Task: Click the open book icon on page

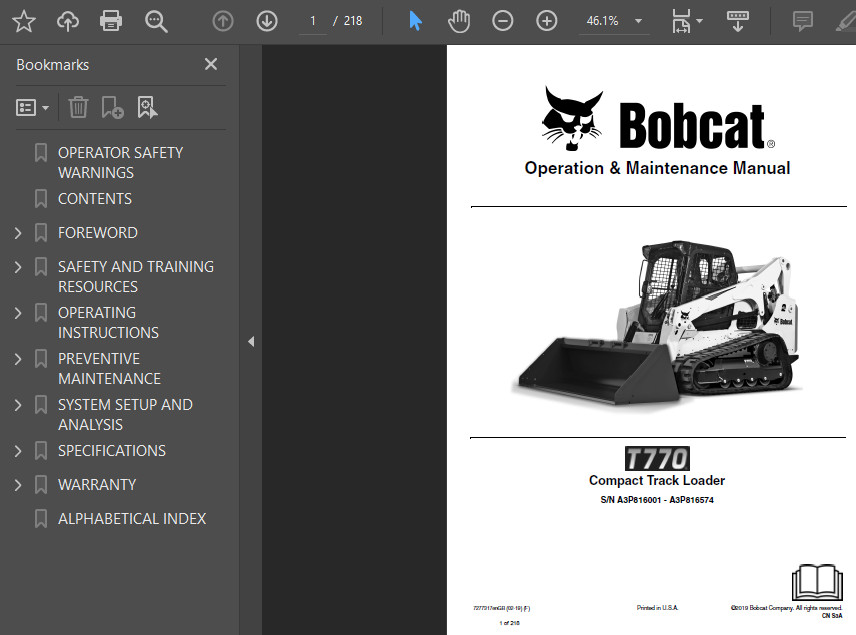Action: coord(817,583)
